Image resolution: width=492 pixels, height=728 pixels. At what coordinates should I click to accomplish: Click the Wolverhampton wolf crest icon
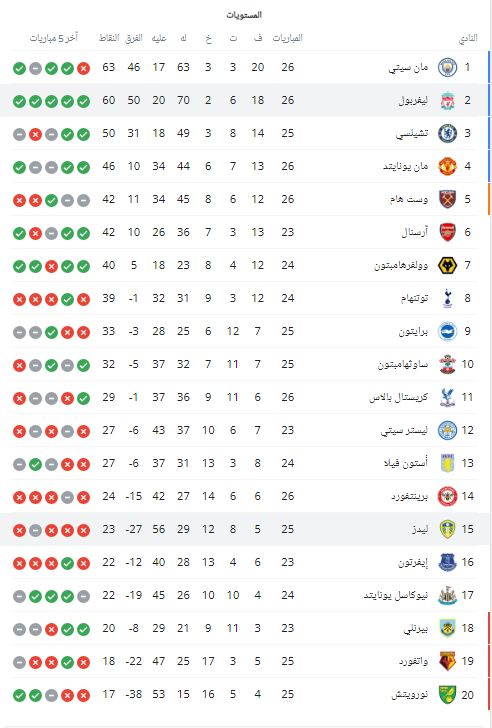(447, 265)
